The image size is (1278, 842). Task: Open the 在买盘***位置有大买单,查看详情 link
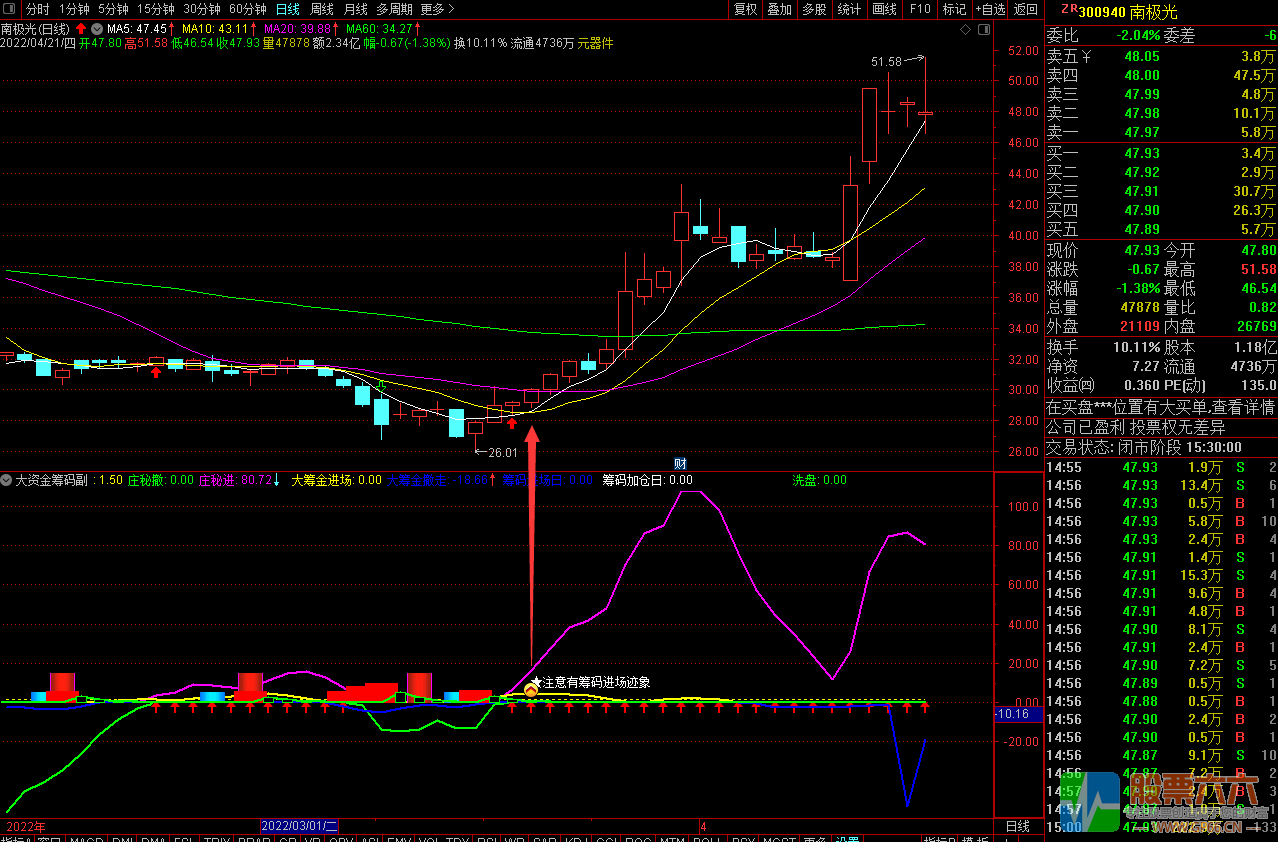coord(1160,407)
